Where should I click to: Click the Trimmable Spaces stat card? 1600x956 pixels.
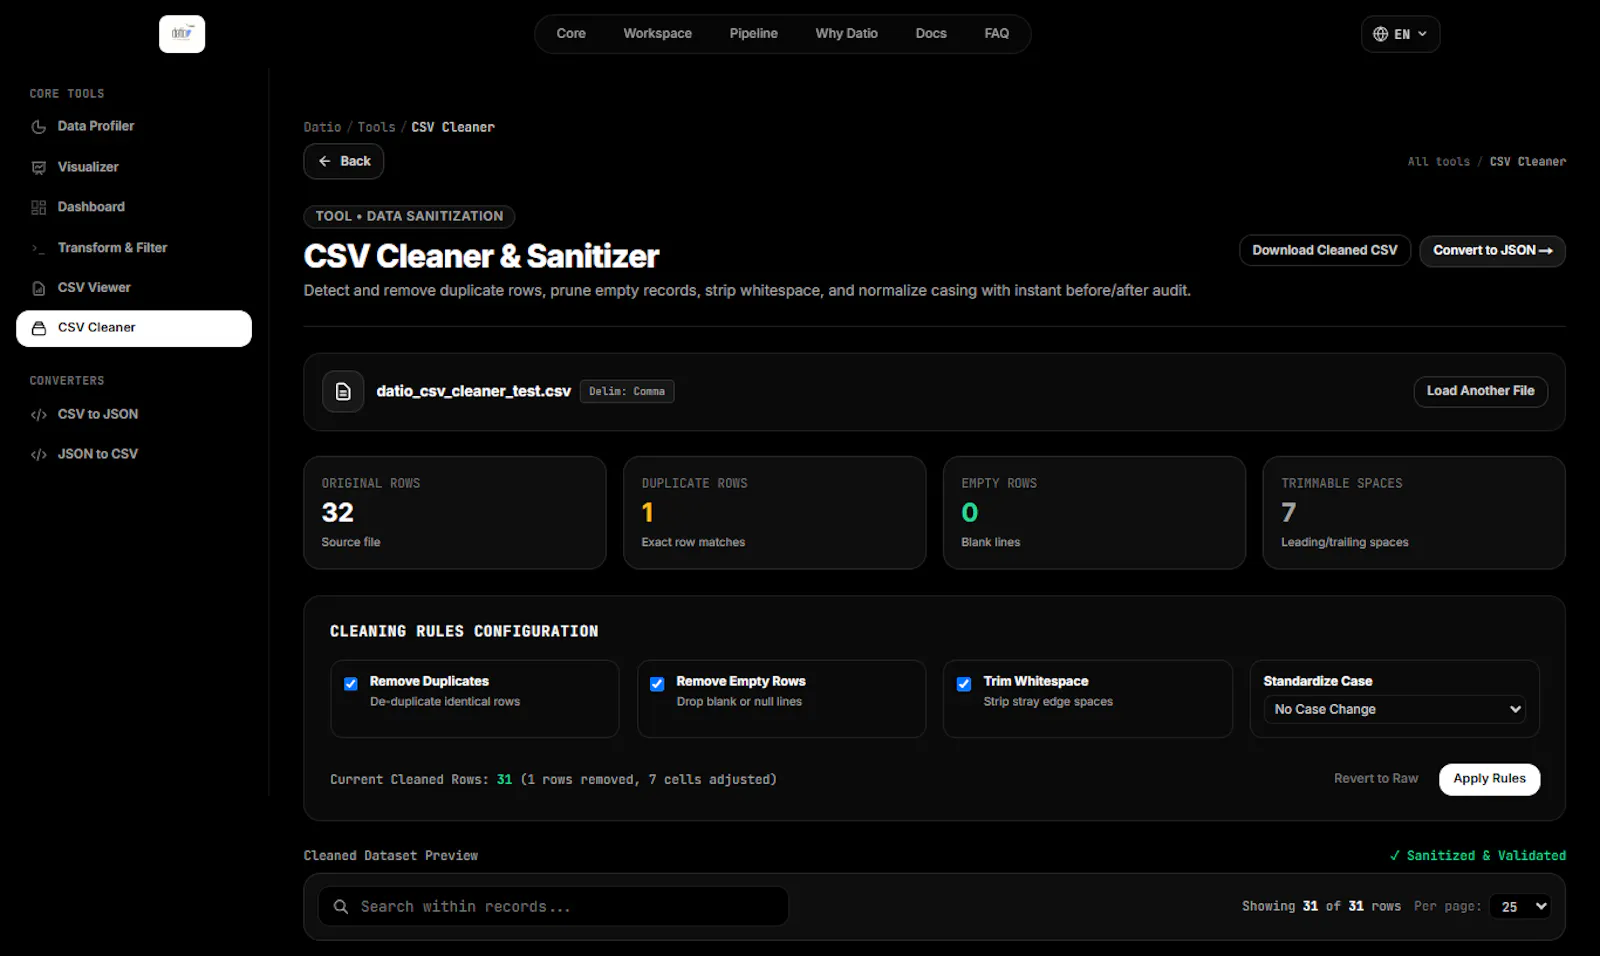click(1414, 513)
